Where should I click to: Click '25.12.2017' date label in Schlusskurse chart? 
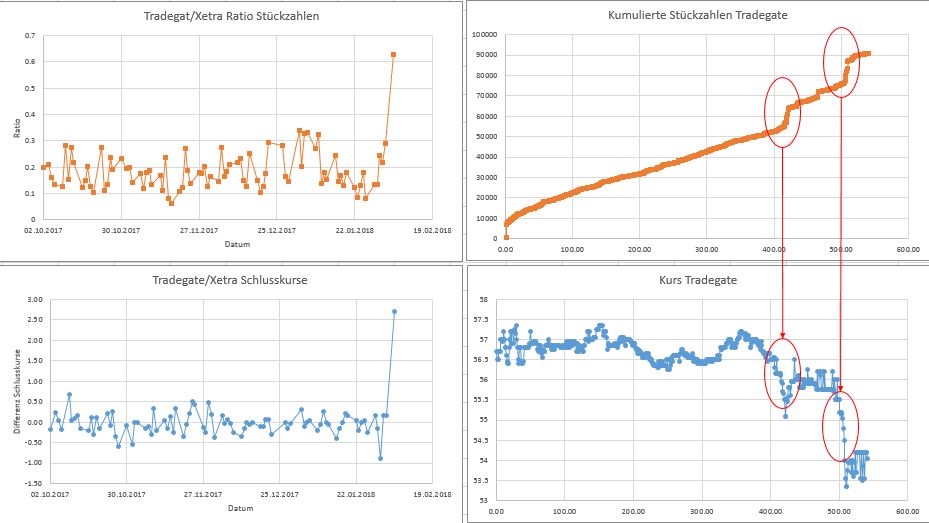tap(280, 495)
